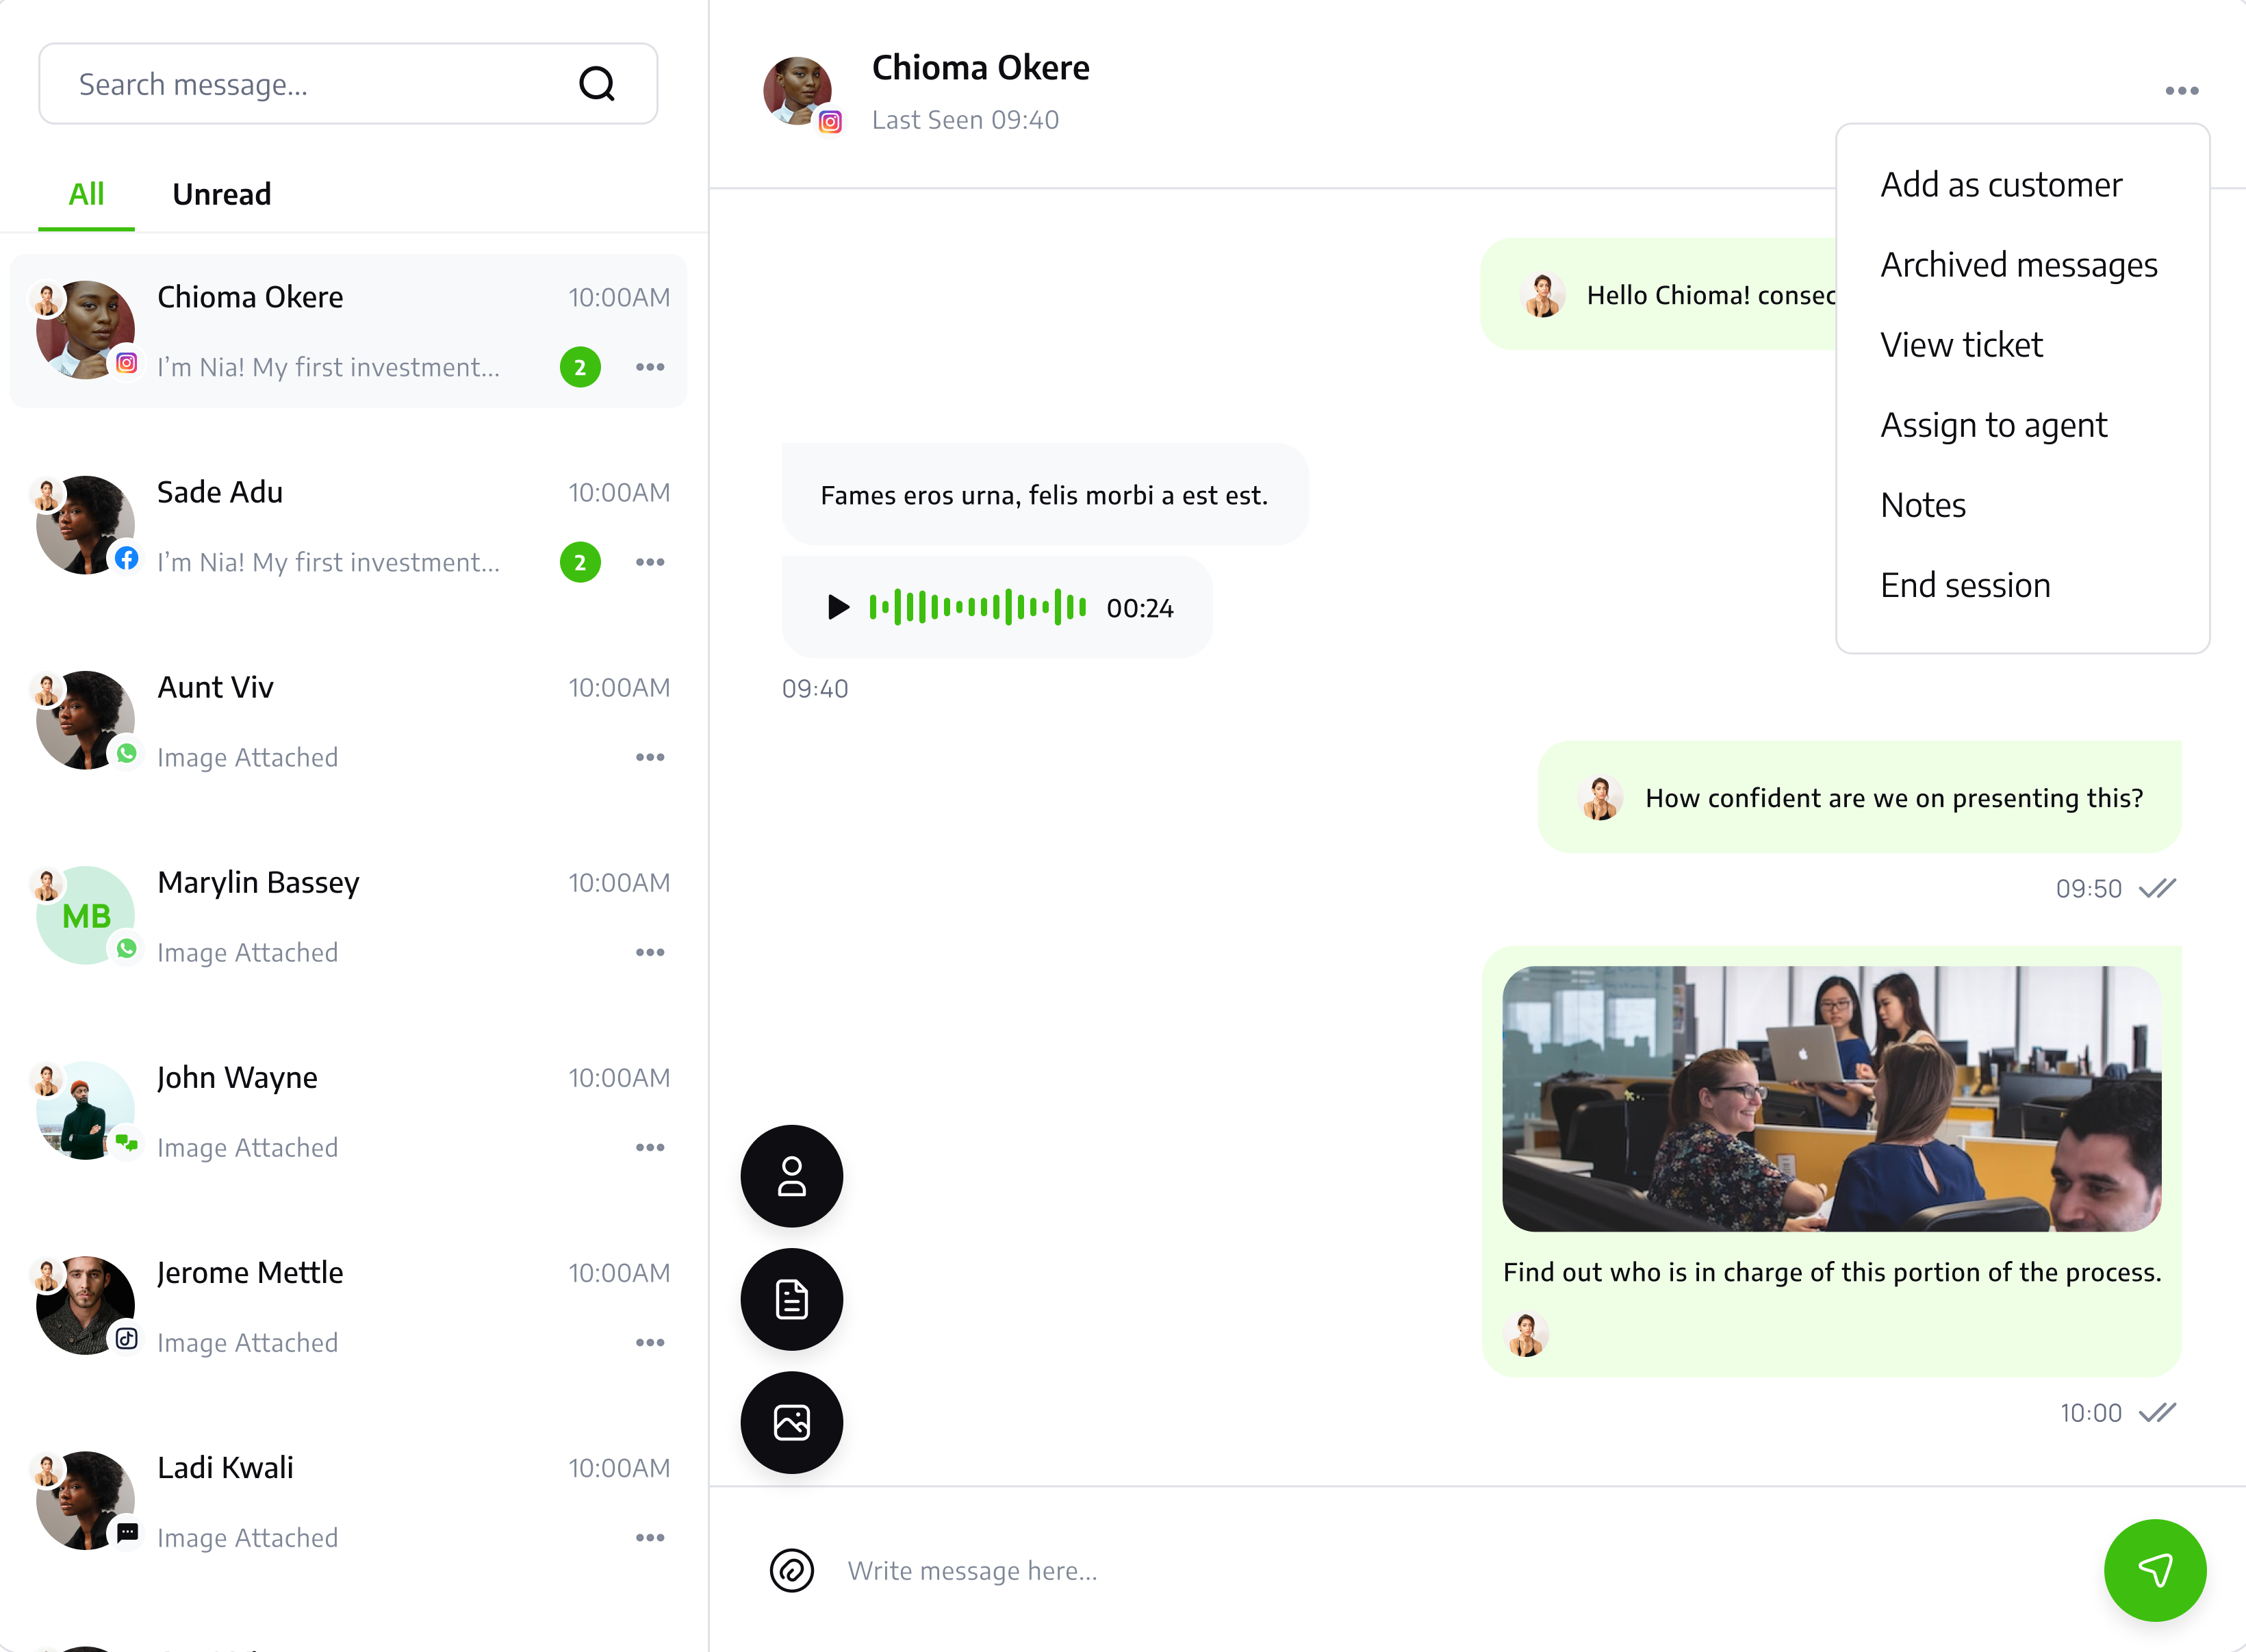Open options for Jerome Mettle conversation
The height and width of the screenshot is (1652, 2246).
tap(650, 1342)
